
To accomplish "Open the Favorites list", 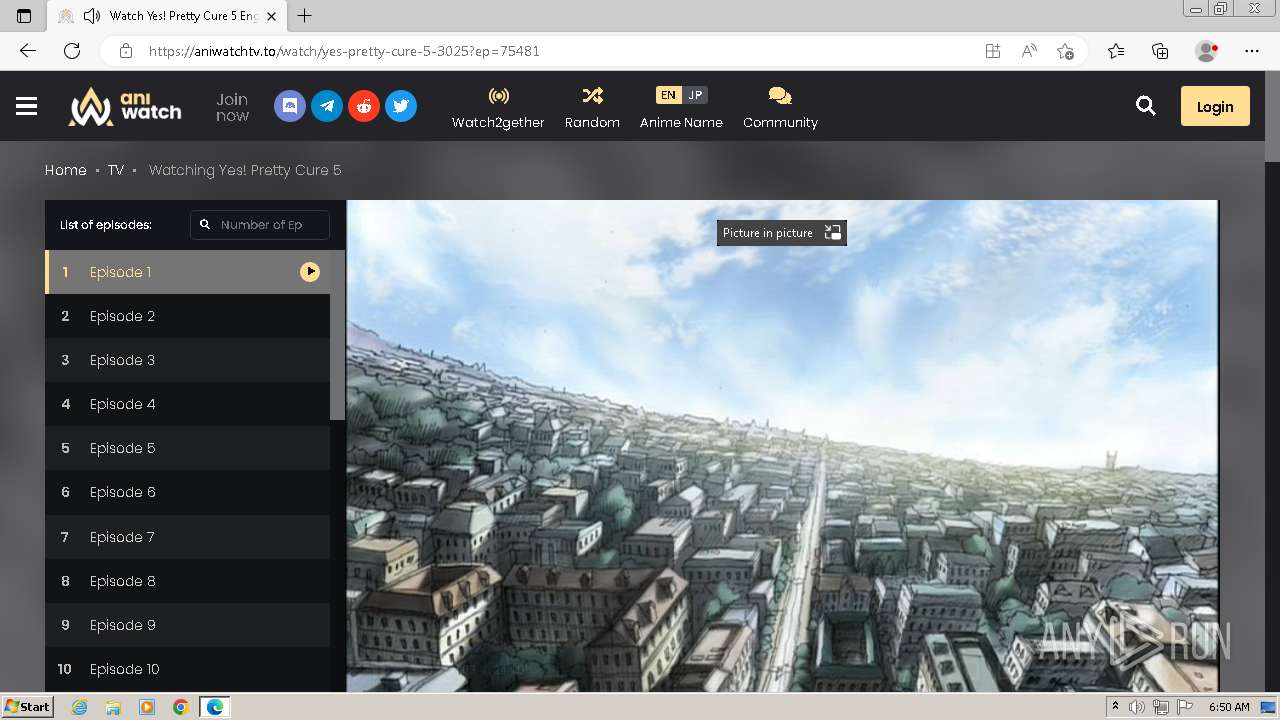I will (1116, 51).
